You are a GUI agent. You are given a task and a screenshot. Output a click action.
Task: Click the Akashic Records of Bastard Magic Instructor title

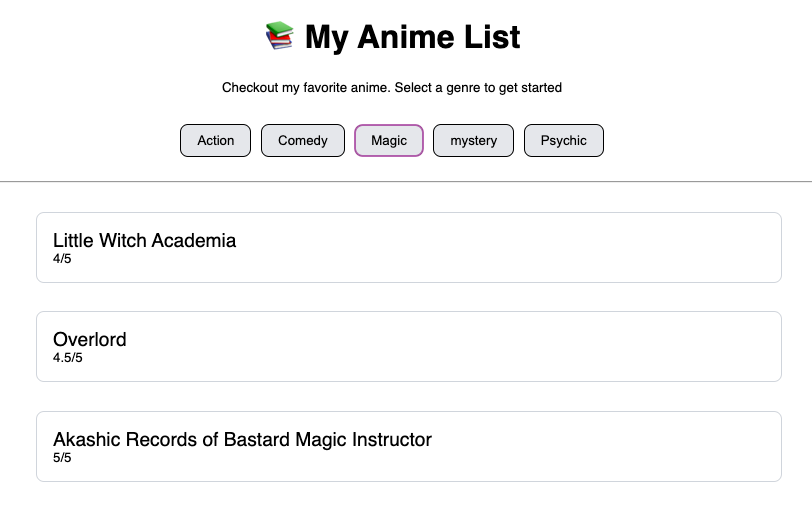tap(242, 439)
